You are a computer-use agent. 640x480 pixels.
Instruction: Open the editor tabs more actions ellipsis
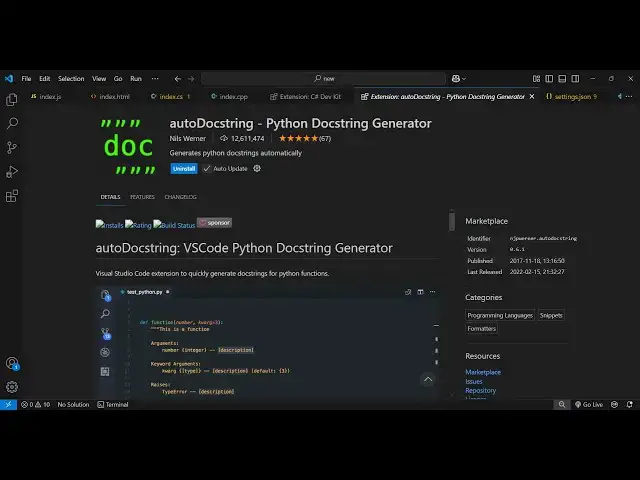click(x=629, y=96)
